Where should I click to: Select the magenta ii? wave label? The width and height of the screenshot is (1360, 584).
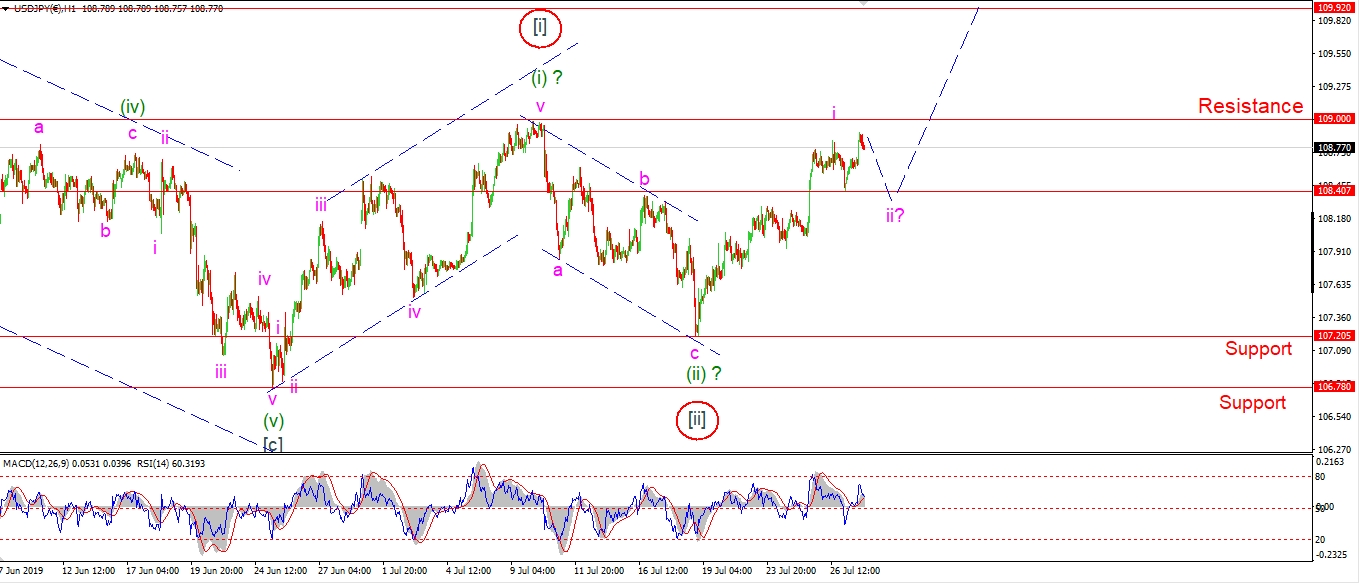pos(894,215)
